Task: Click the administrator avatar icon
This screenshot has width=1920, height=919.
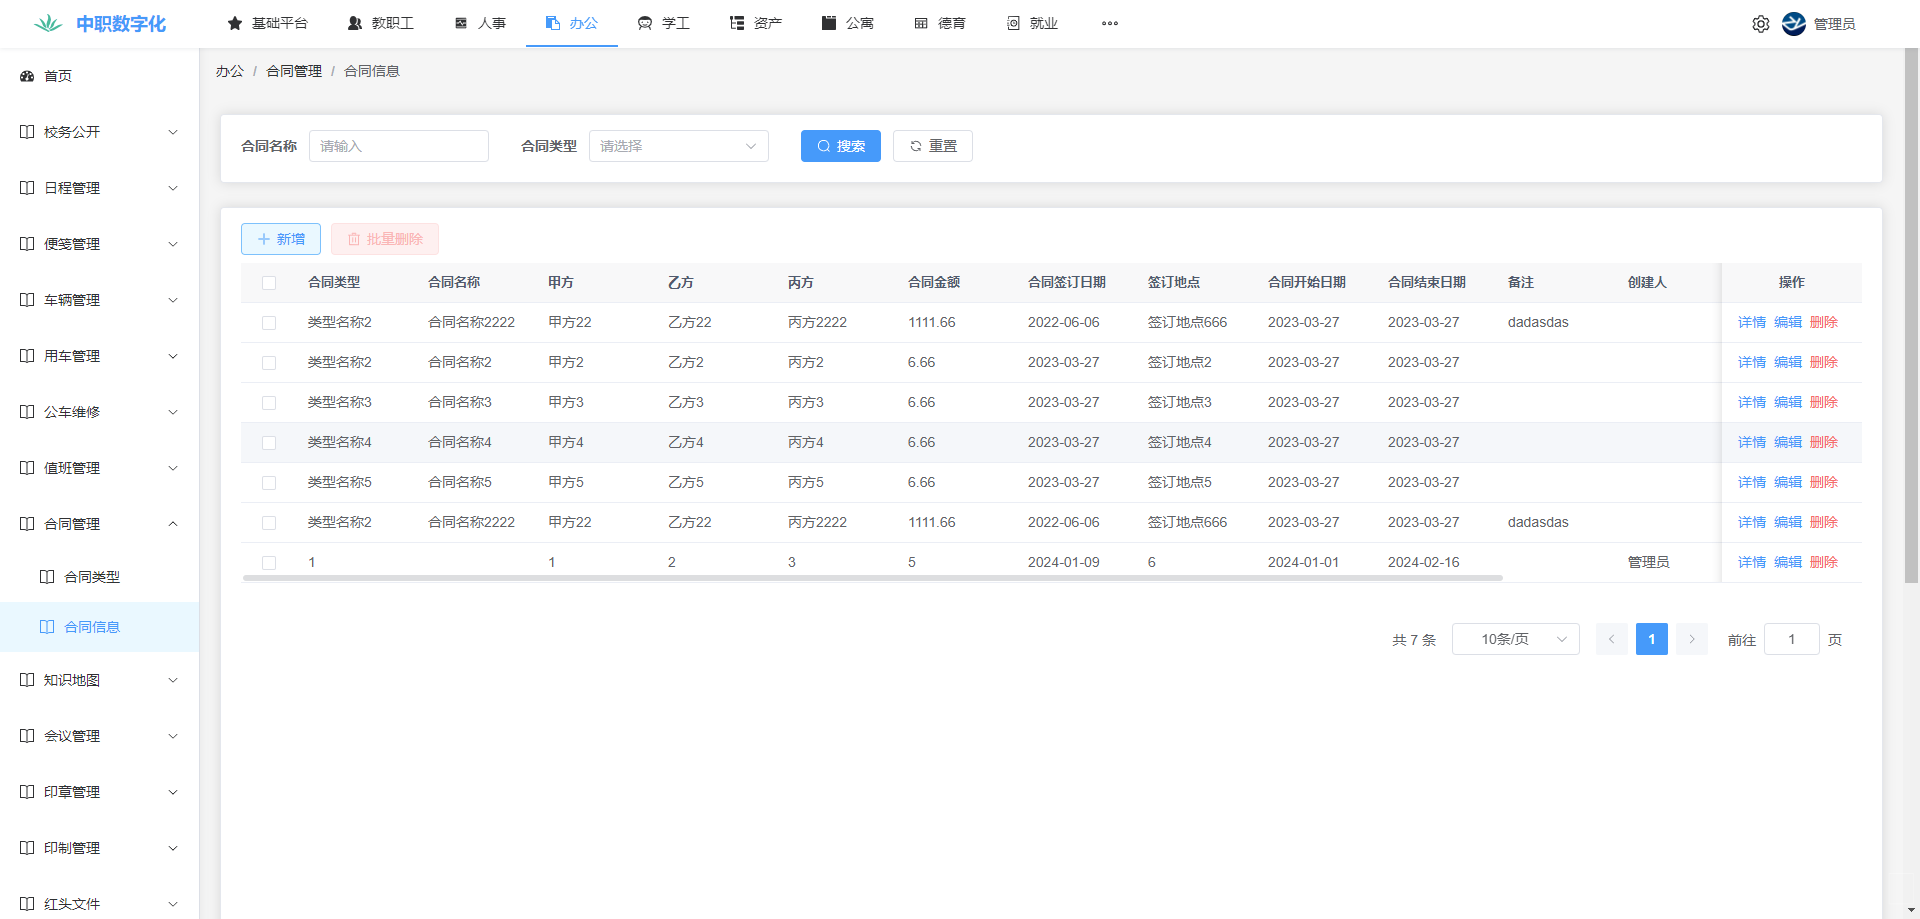Action: (x=1793, y=24)
